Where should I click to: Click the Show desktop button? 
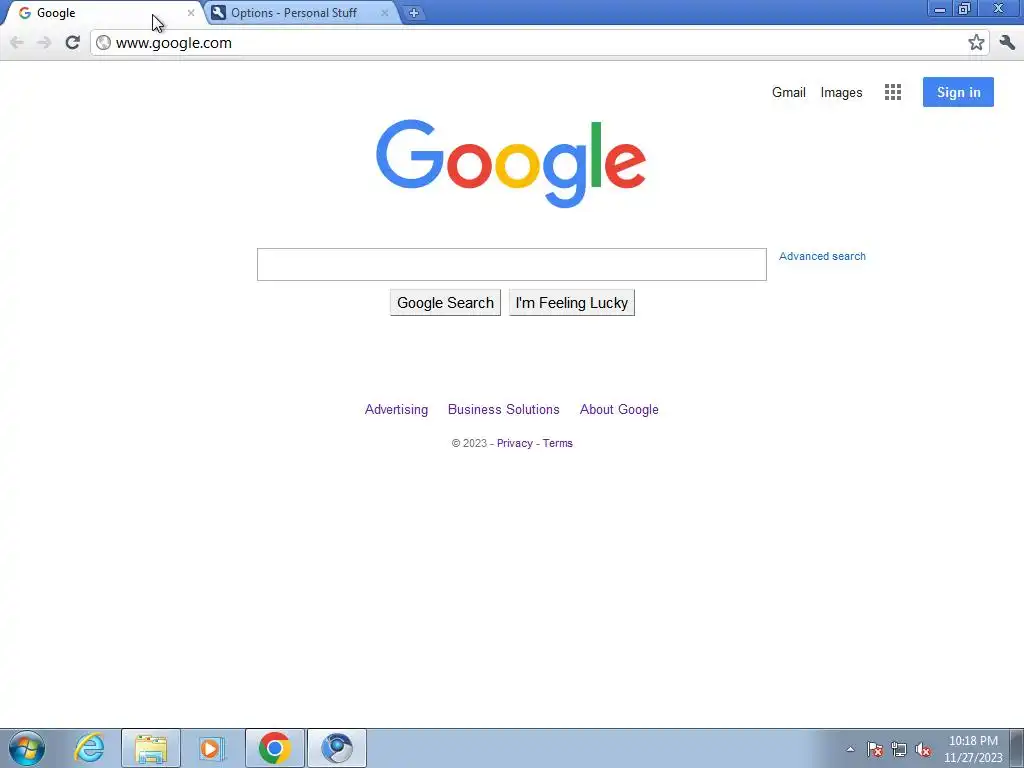[1017, 748]
